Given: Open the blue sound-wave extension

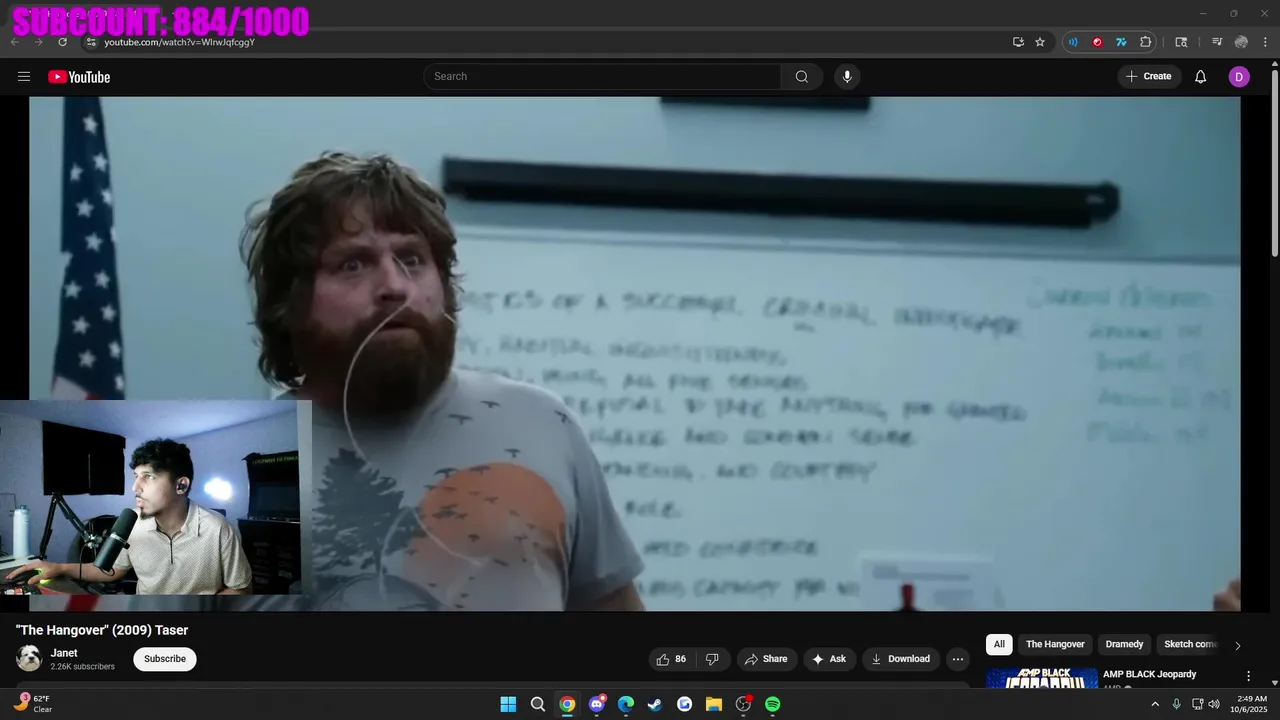Looking at the screenshot, I should point(1073,42).
